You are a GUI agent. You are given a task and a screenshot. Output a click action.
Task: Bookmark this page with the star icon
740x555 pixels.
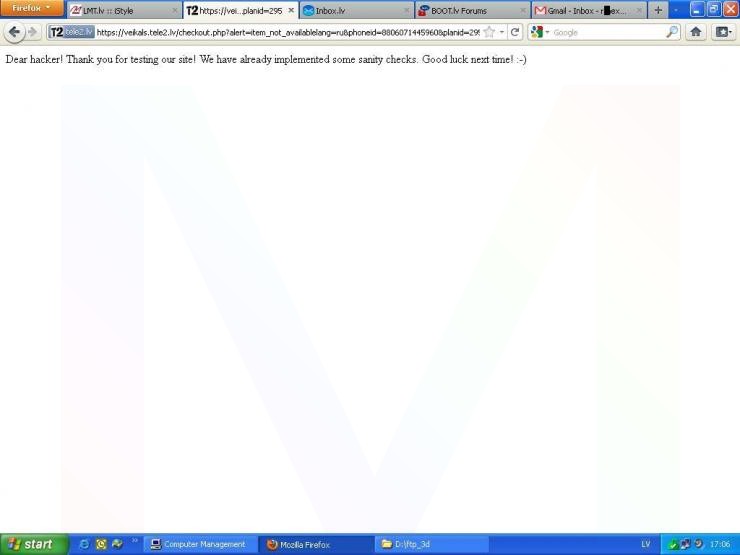489,32
